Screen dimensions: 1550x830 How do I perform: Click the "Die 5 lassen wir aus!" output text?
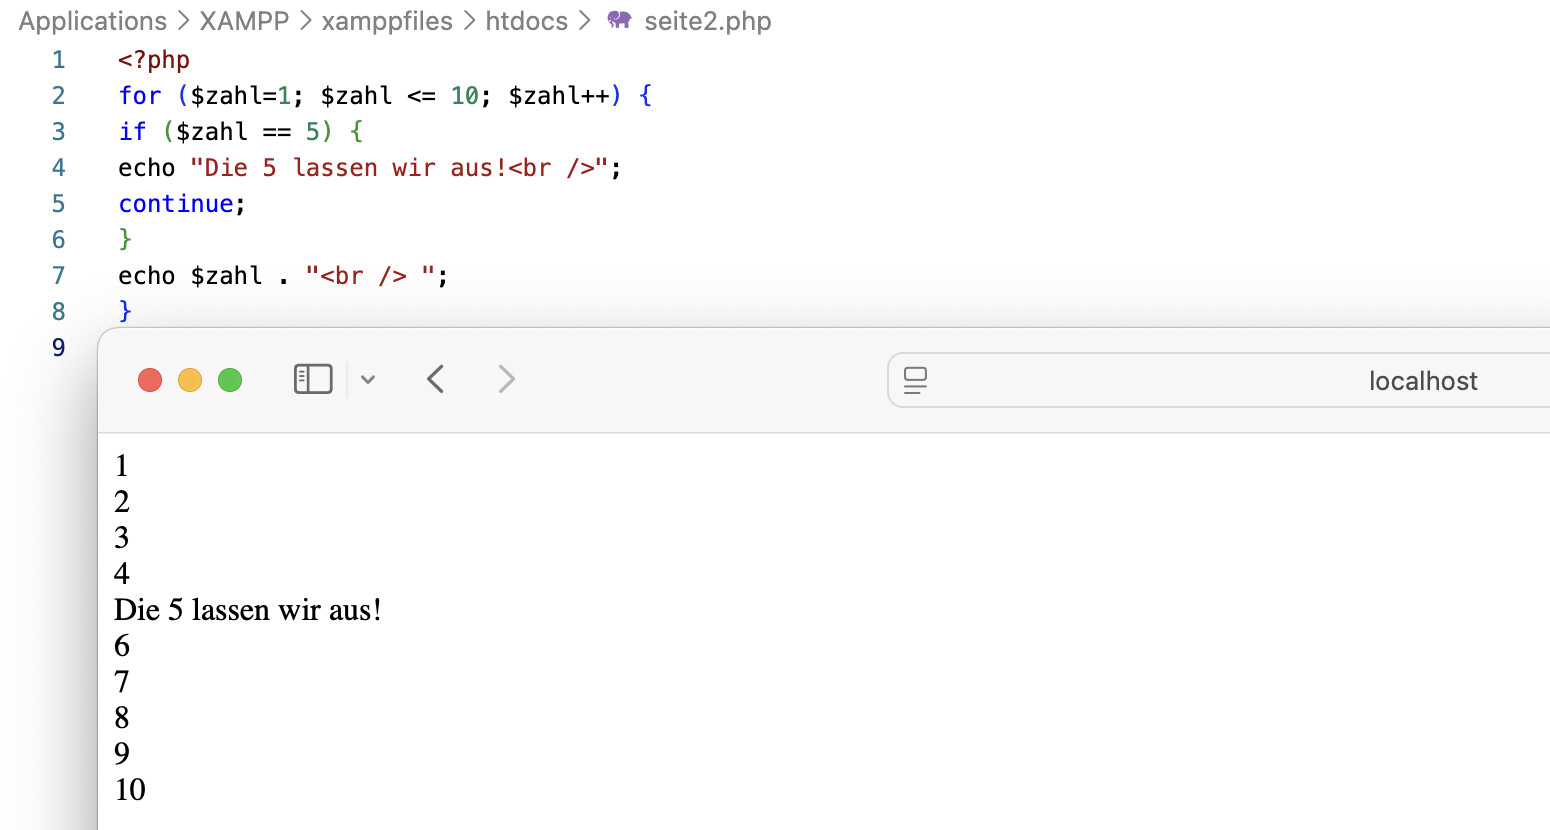click(x=248, y=610)
